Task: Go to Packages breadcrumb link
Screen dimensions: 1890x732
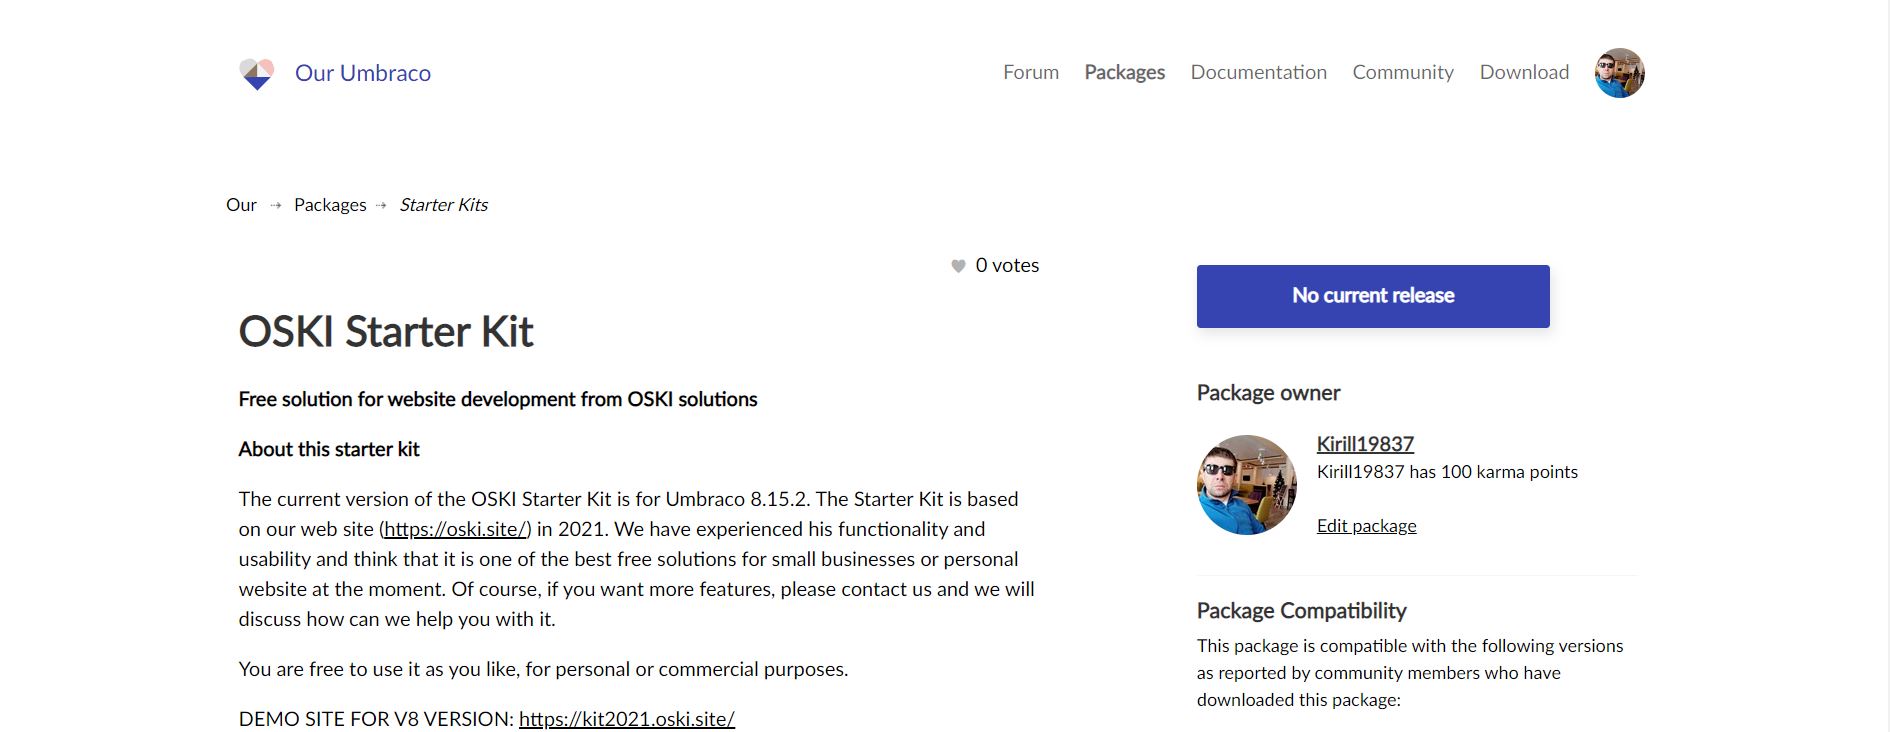Action: click(330, 205)
